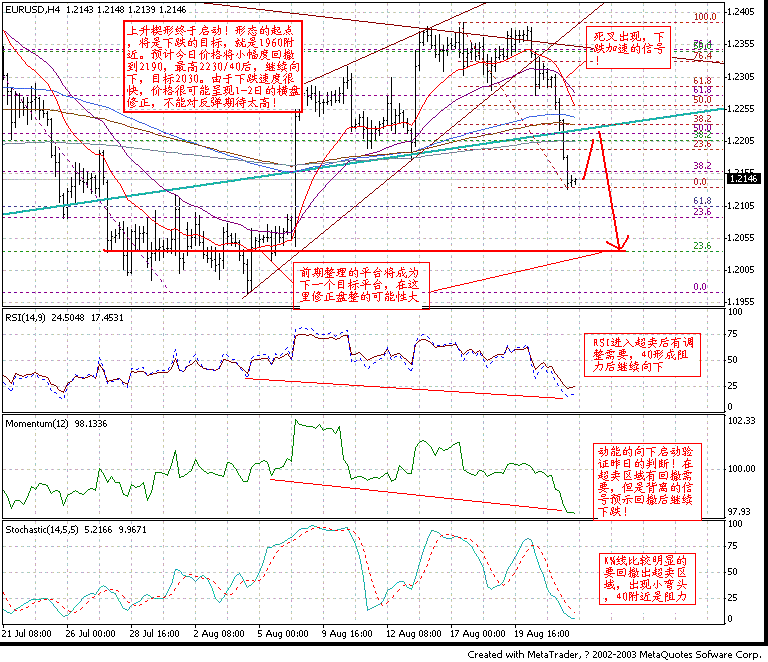Click time axis label 19 Aug 16:00

[x=542, y=634]
